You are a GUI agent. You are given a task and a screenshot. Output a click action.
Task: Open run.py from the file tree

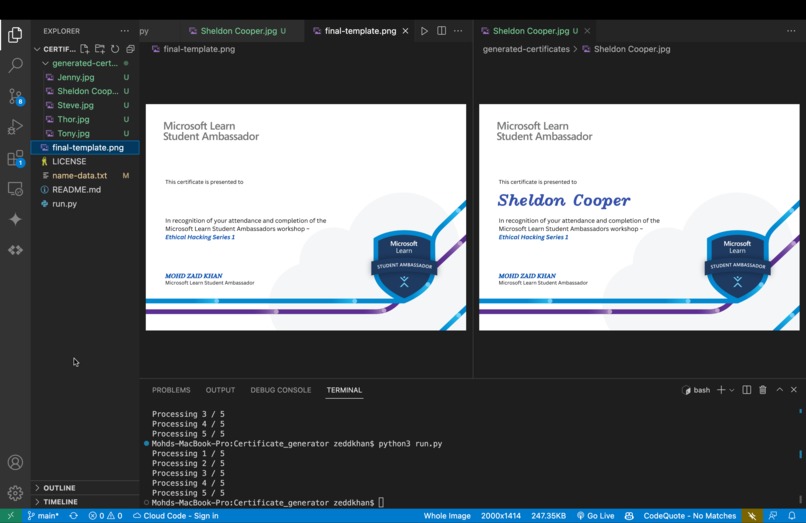85,204
